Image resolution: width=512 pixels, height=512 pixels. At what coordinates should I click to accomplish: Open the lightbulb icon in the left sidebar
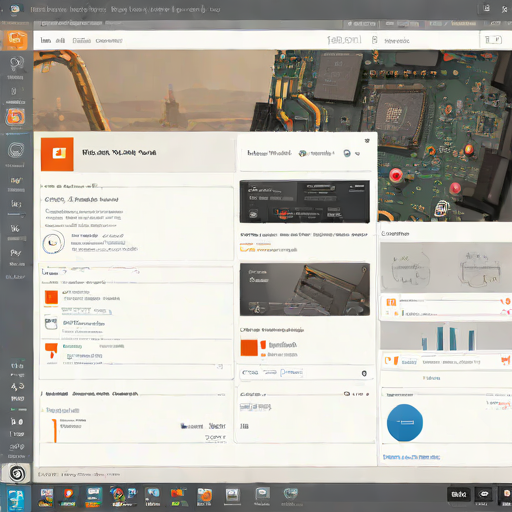coord(16,64)
